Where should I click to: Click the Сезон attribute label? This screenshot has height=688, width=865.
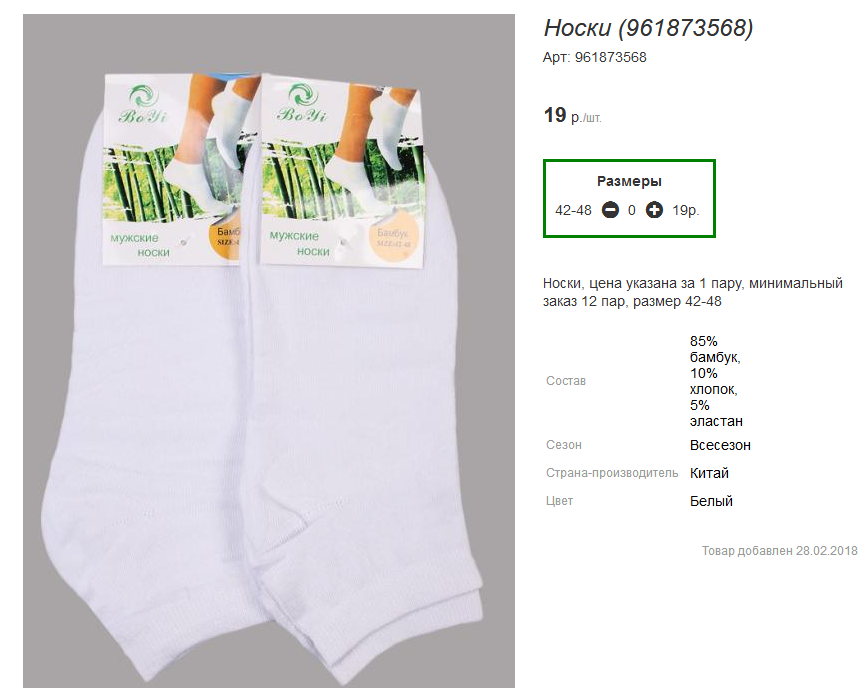pyautogui.click(x=564, y=445)
